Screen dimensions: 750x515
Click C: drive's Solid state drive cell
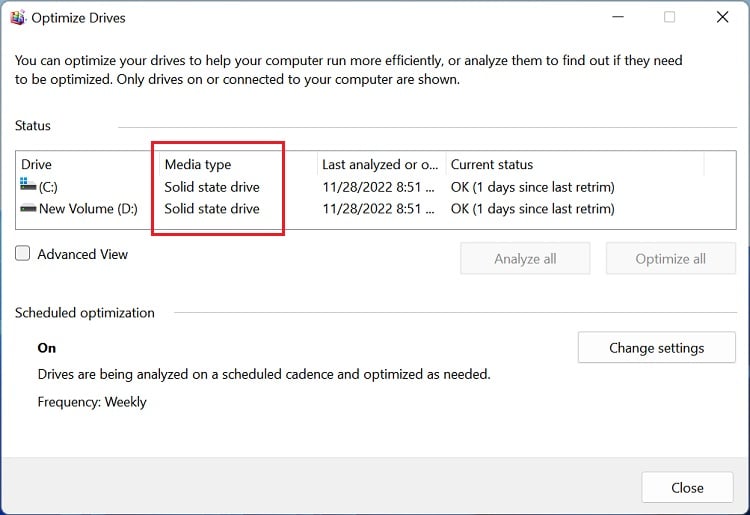[212, 187]
